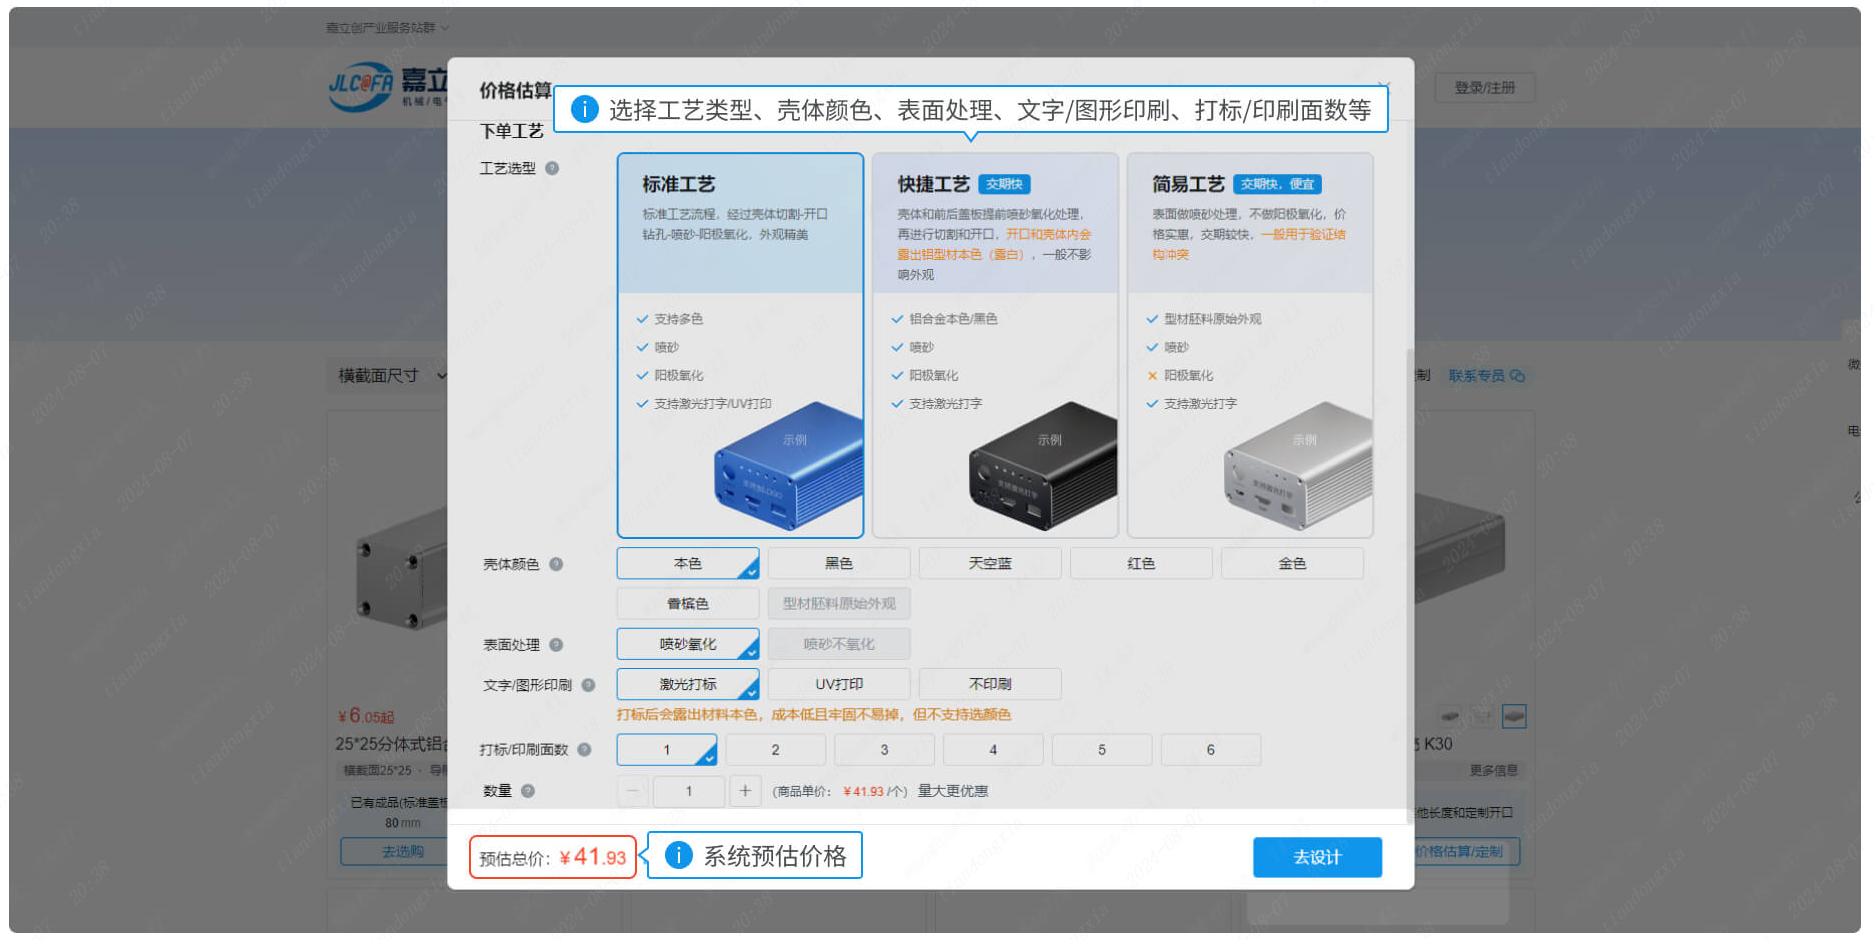
Task: Choose 黑色 shell color
Action: [839, 564]
